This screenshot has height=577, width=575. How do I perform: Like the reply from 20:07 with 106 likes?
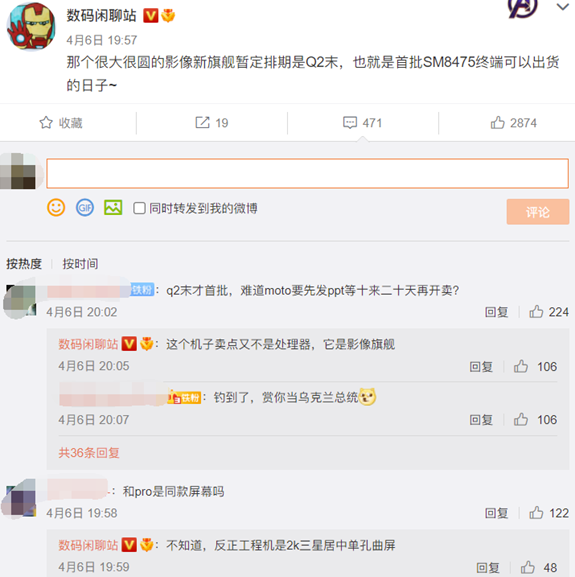pos(535,420)
